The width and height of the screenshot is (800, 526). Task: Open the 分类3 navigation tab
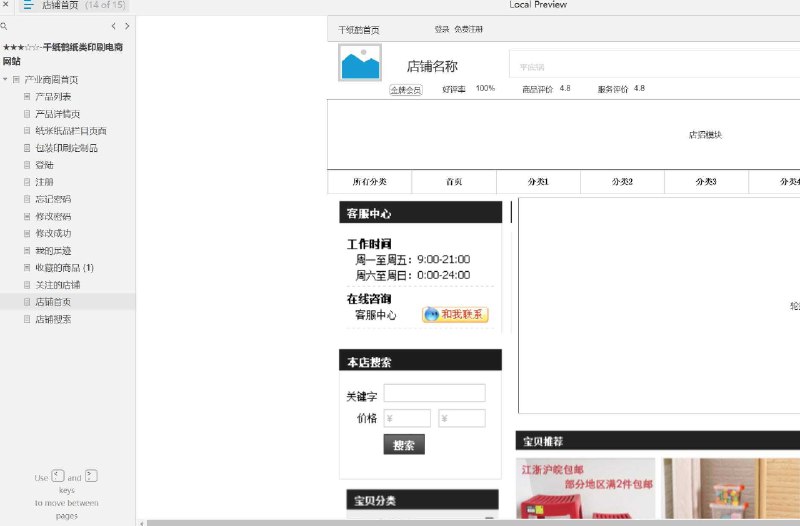pyautogui.click(x=706, y=182)
